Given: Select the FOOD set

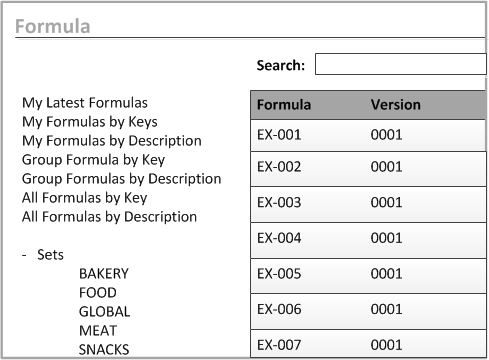Looking at the screenshot, I should [98, 293].
